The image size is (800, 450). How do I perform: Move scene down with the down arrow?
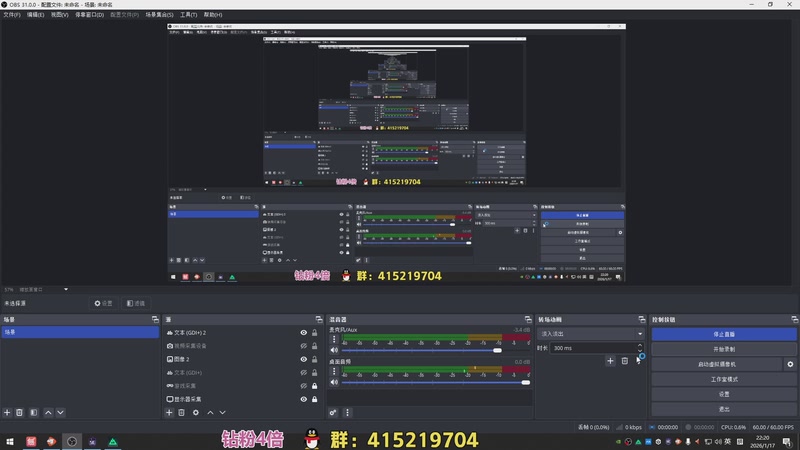tap(60, 412)
